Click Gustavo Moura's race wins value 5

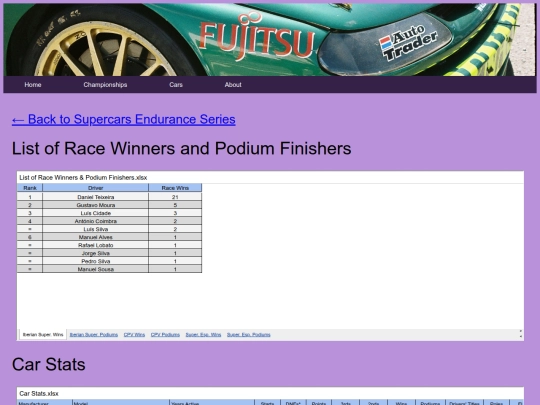point(175,205)
